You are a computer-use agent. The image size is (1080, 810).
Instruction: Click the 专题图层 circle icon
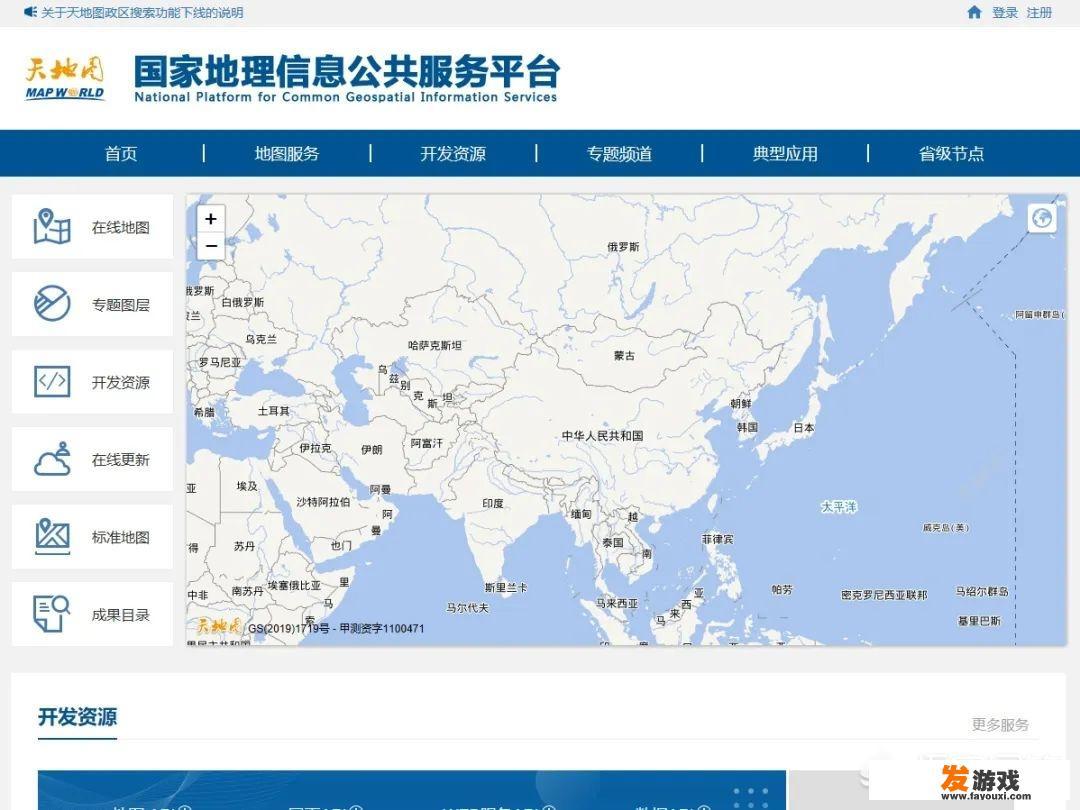click(x=52, y=304)
